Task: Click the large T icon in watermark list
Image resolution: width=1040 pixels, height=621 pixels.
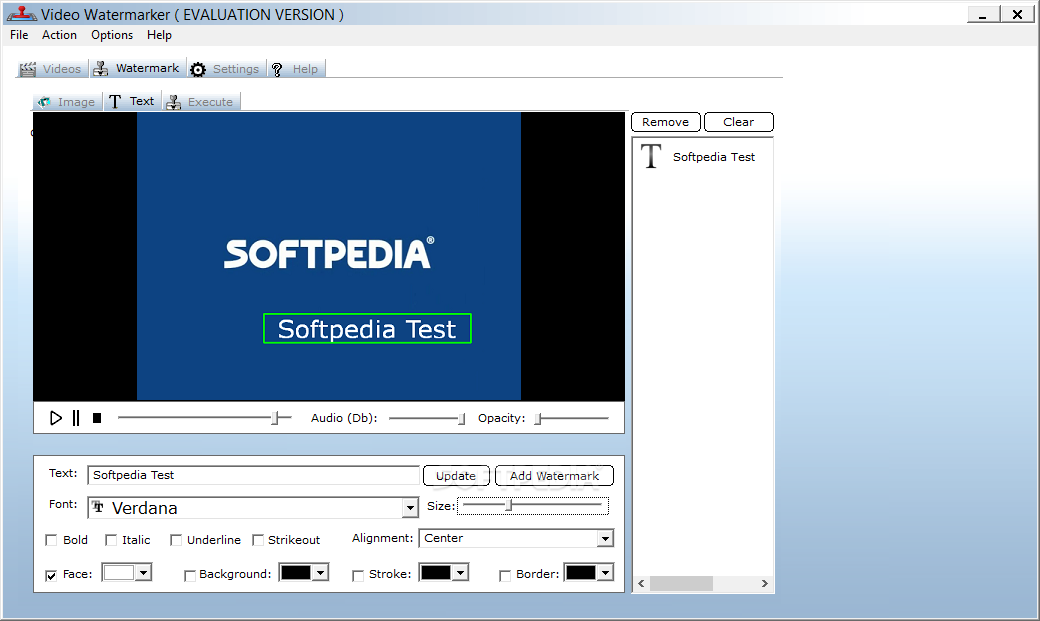Action: click(651, 157)
